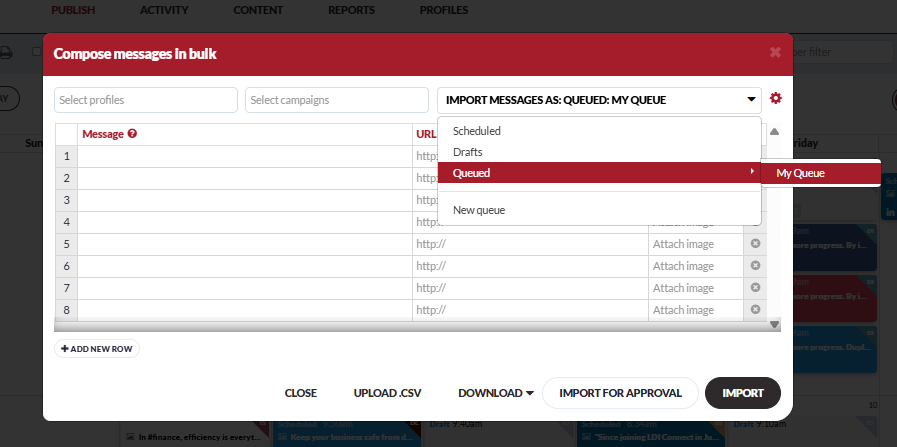
Task: Click the black Import button
Action: coord(743,393)
